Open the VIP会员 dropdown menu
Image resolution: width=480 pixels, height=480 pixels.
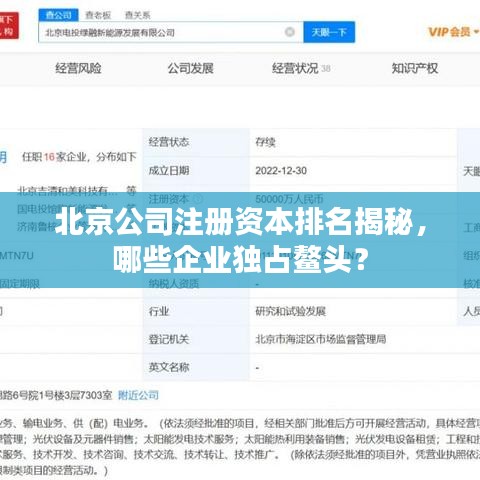coord(454,32)
